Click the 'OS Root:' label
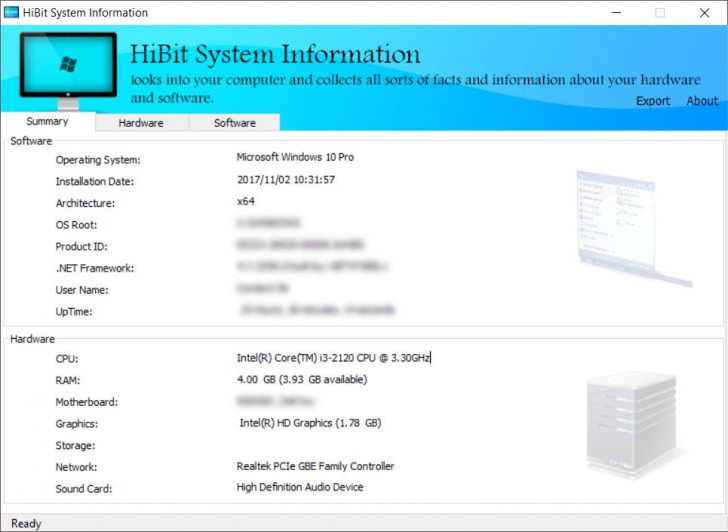This screenshot has height=532, width=728. 77,225
